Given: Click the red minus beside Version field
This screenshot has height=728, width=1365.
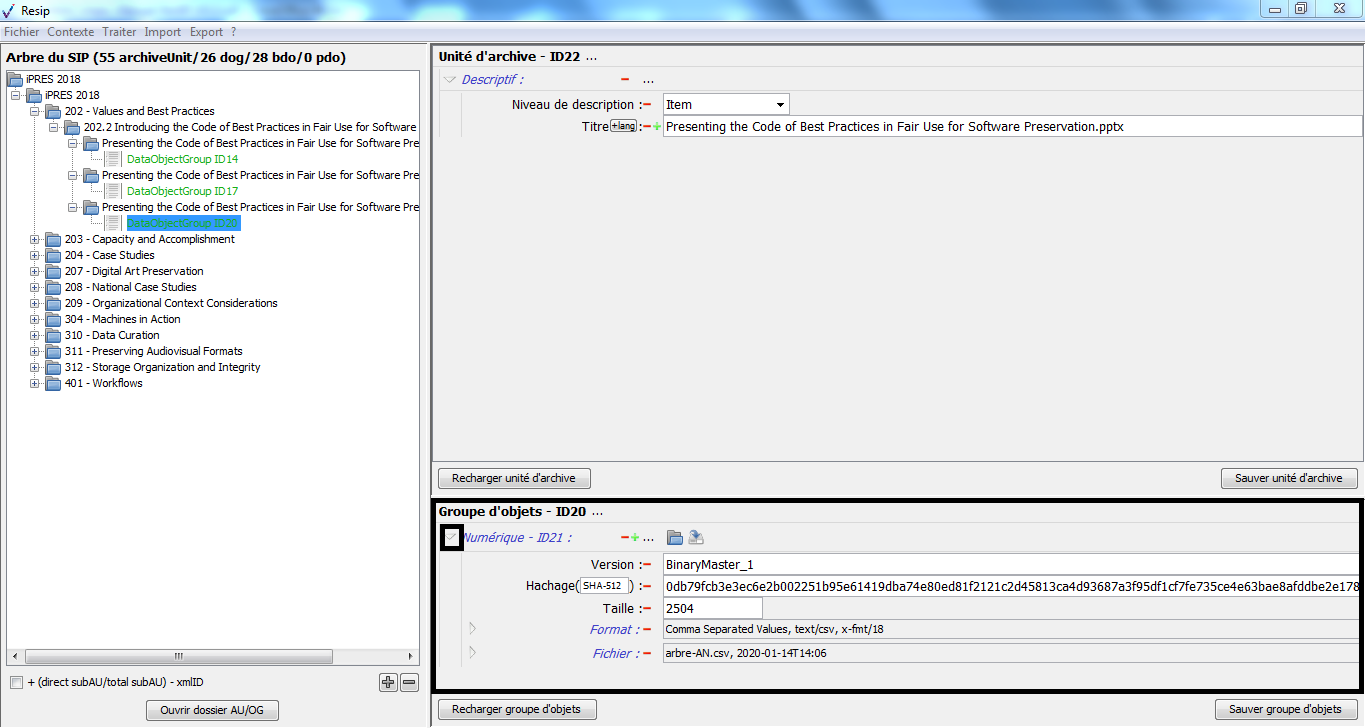Looking at the screenshot, I should (x=646, y=565).
